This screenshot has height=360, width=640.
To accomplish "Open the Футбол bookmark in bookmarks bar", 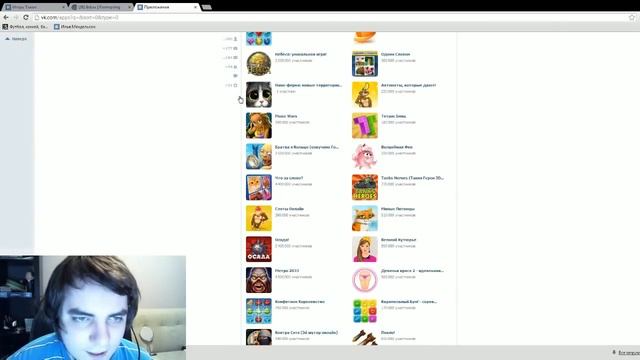I will tap(25, 27).
